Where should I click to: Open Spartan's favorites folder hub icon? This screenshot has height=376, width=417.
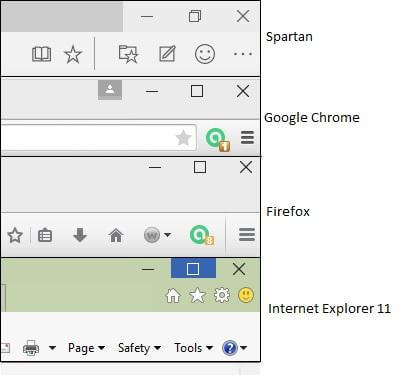(x=128, y=54)
